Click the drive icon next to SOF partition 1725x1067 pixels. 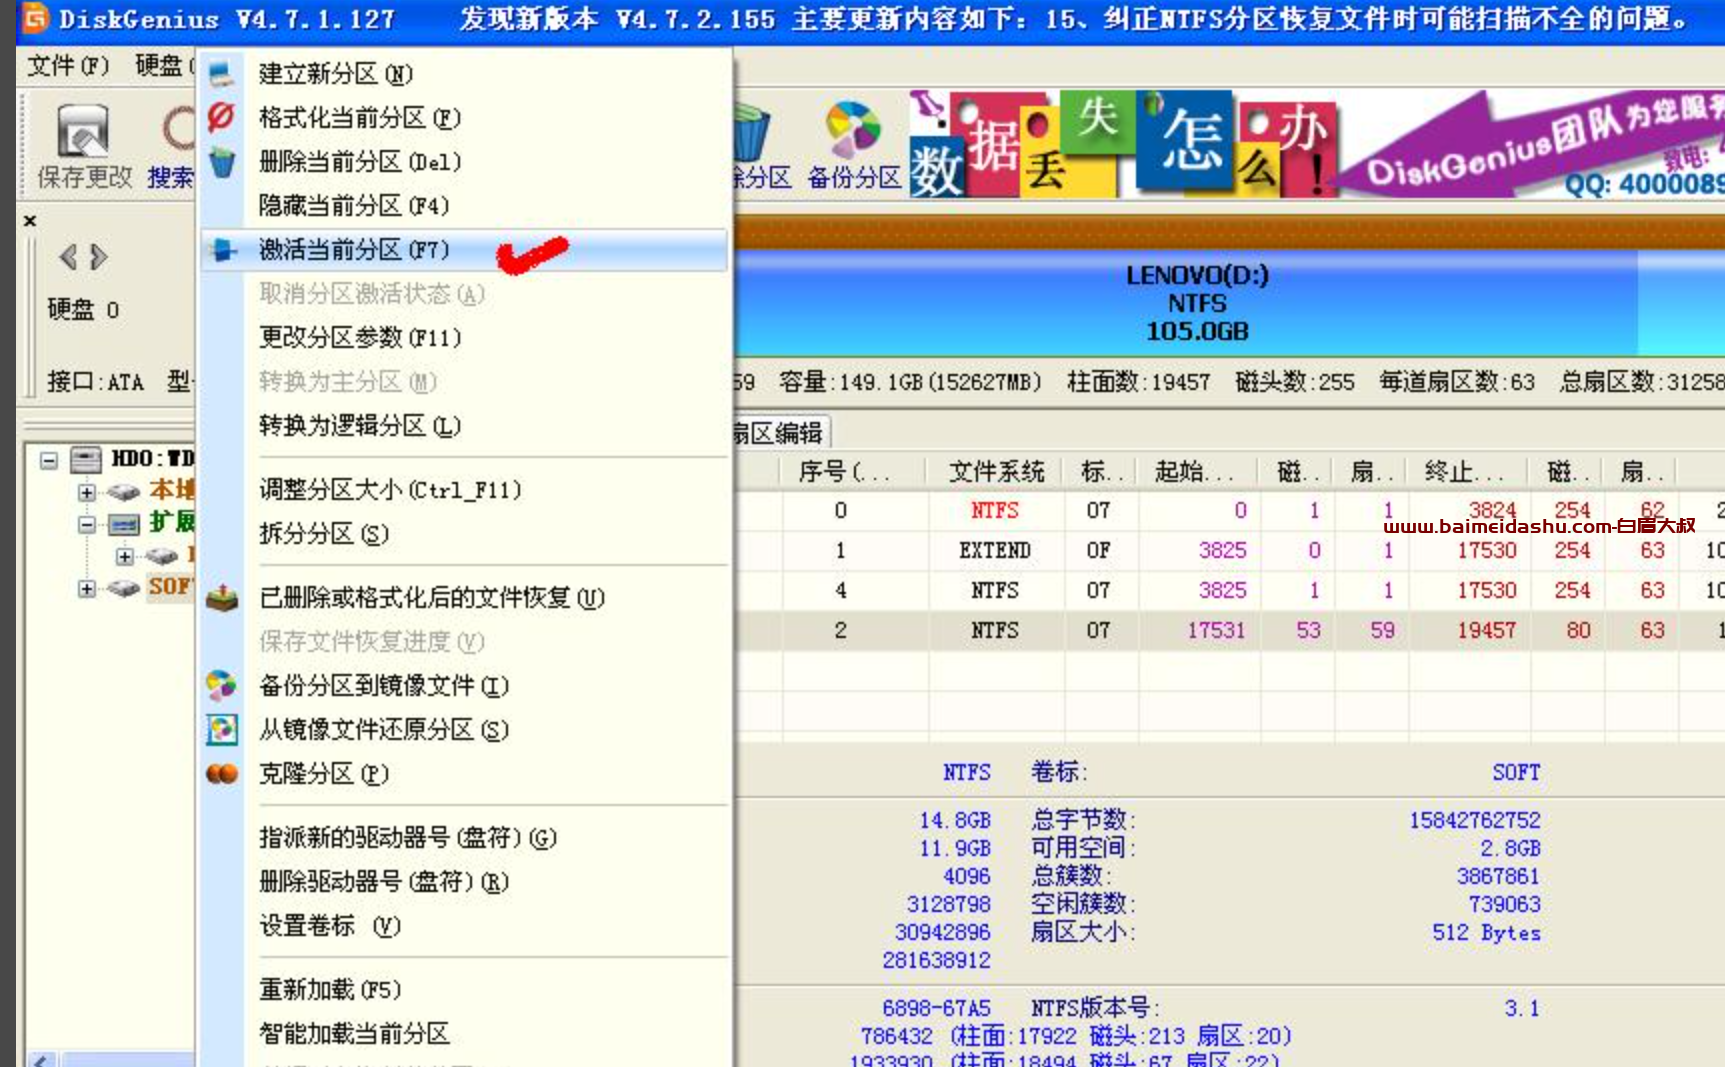123,587
